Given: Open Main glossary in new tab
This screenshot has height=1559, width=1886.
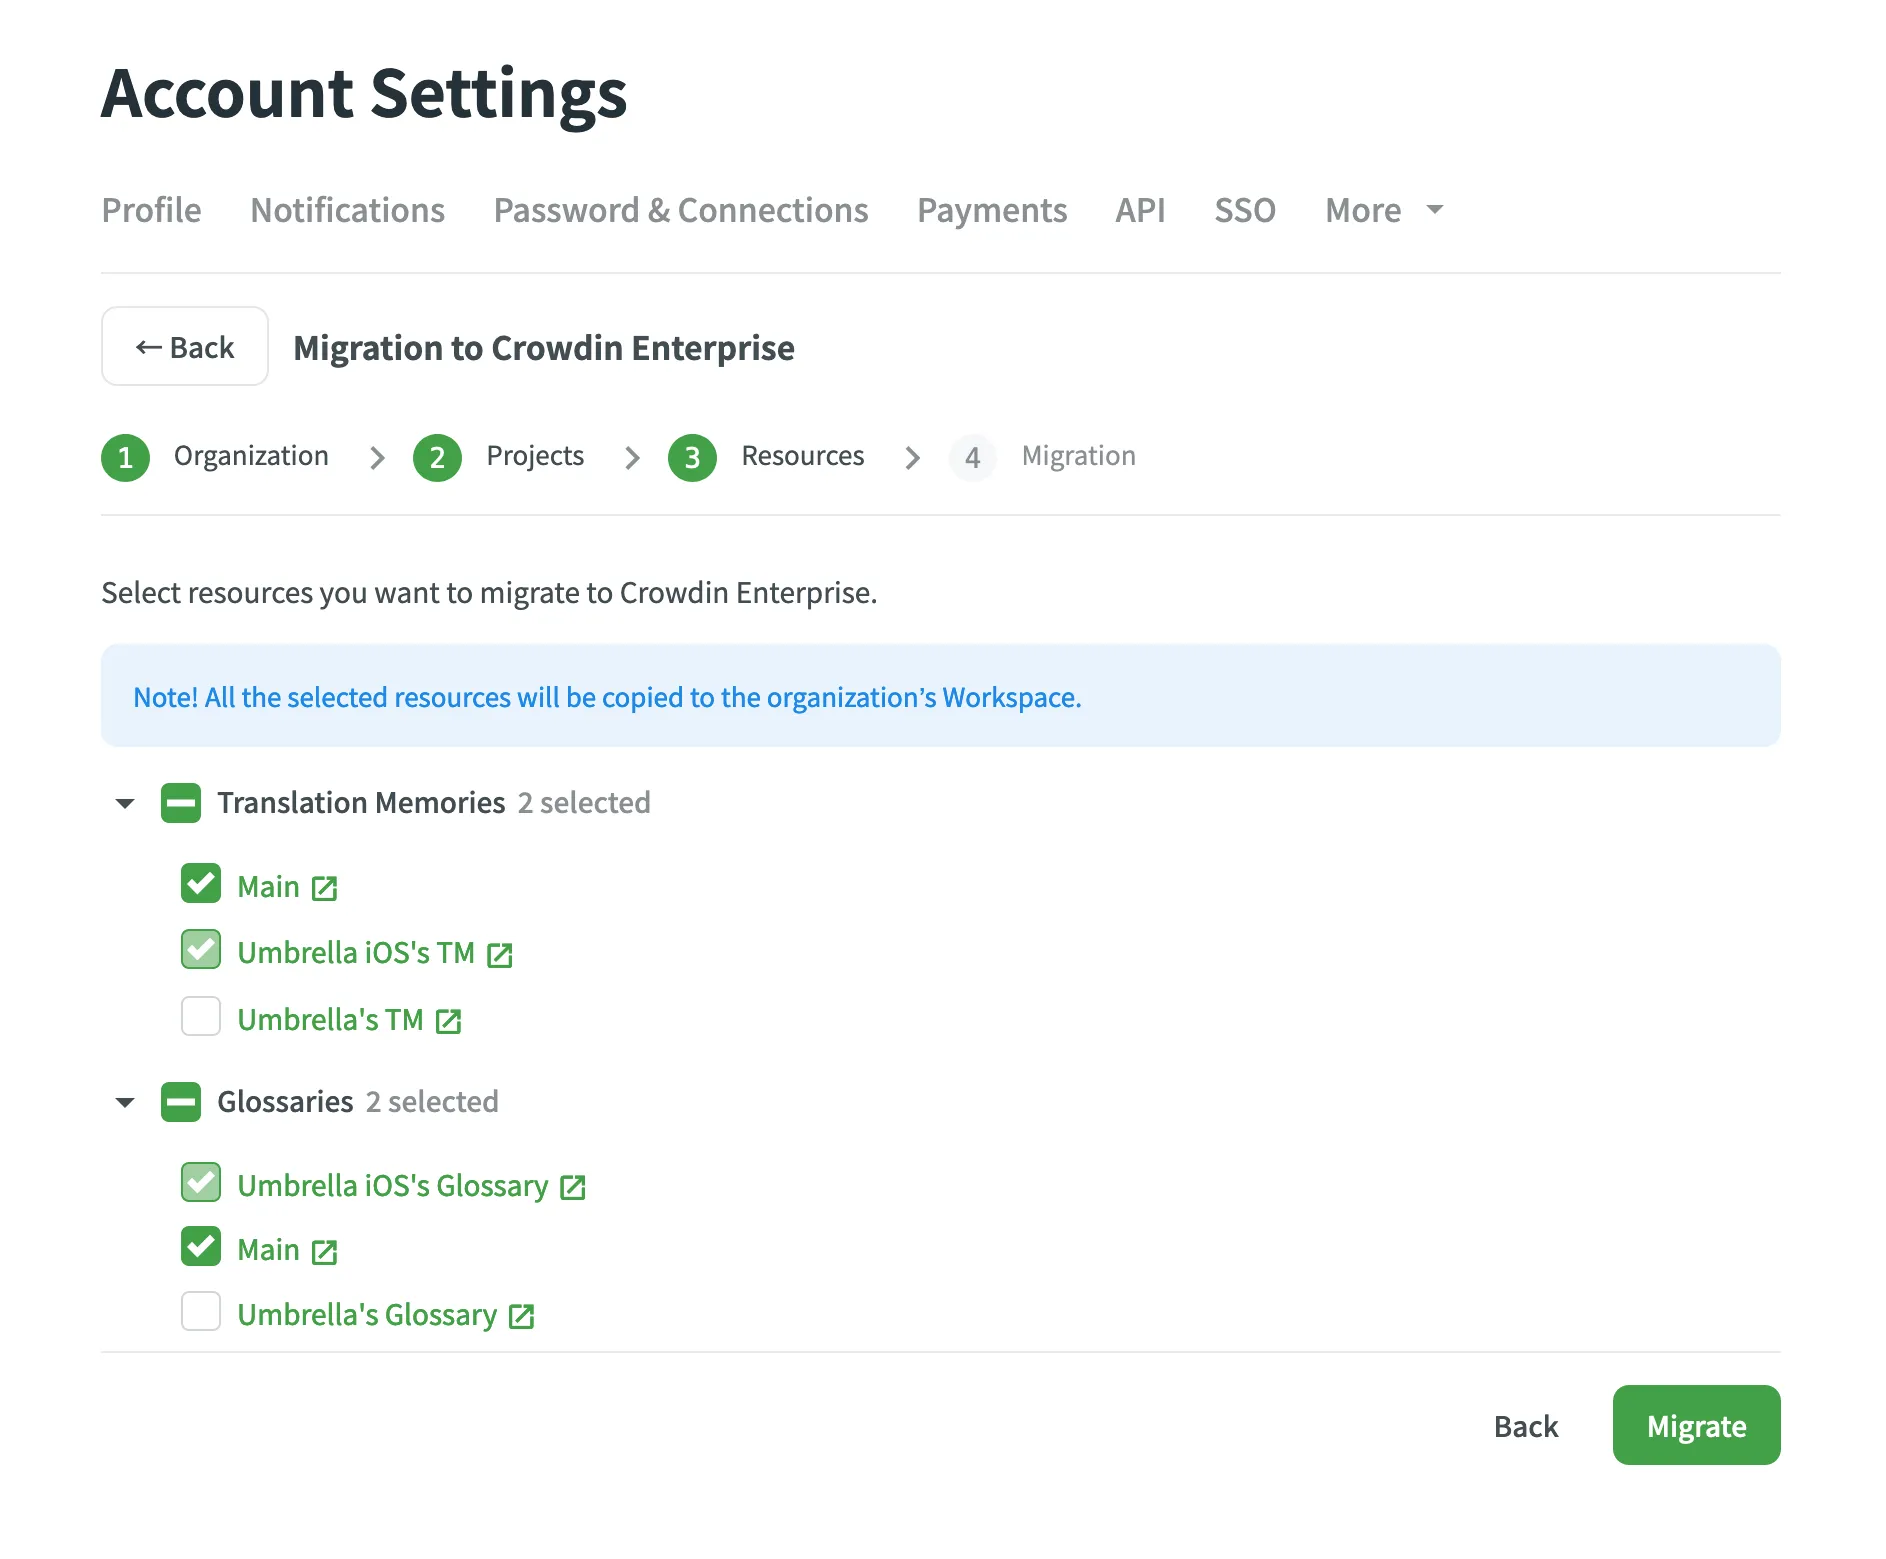Looking at the screenshot, I should [322, 1250].
